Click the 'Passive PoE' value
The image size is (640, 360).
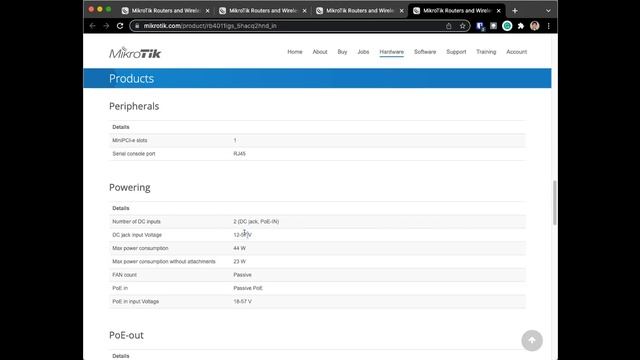coord(248,288)
